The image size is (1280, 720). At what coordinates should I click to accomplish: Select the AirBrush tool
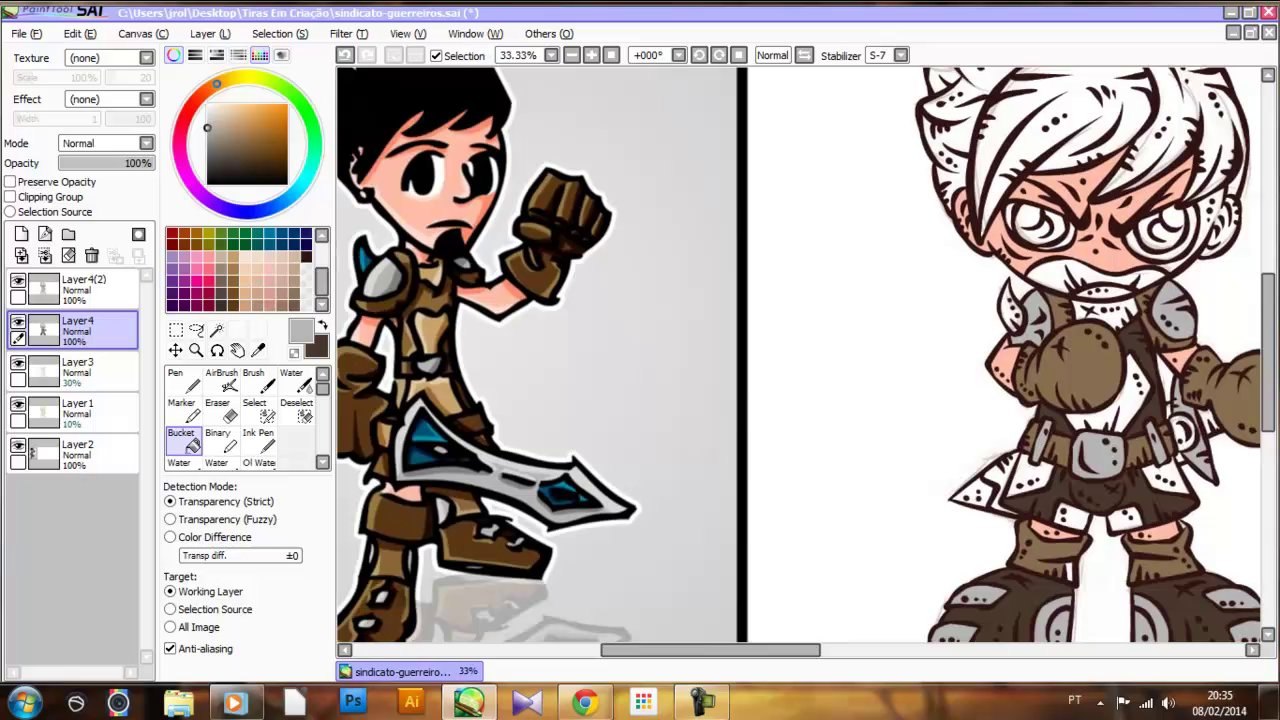click(x=221, y=381)
